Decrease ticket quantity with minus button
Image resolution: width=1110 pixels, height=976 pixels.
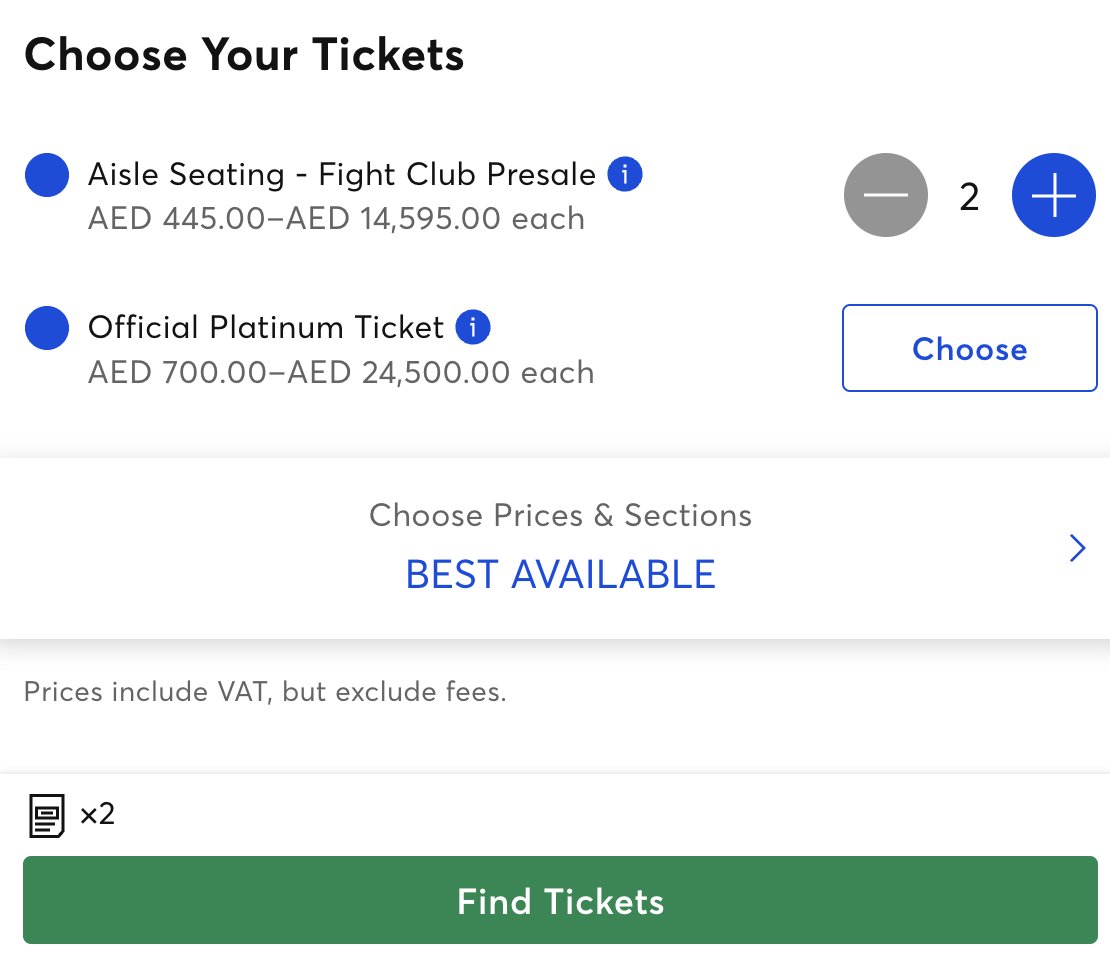tap(886, 196)
